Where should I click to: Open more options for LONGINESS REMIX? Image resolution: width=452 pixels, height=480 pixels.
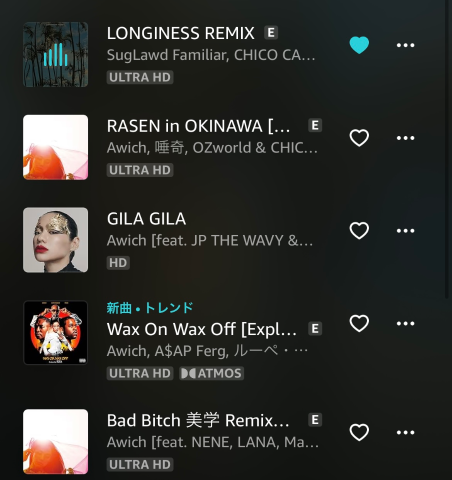(405, 45)
